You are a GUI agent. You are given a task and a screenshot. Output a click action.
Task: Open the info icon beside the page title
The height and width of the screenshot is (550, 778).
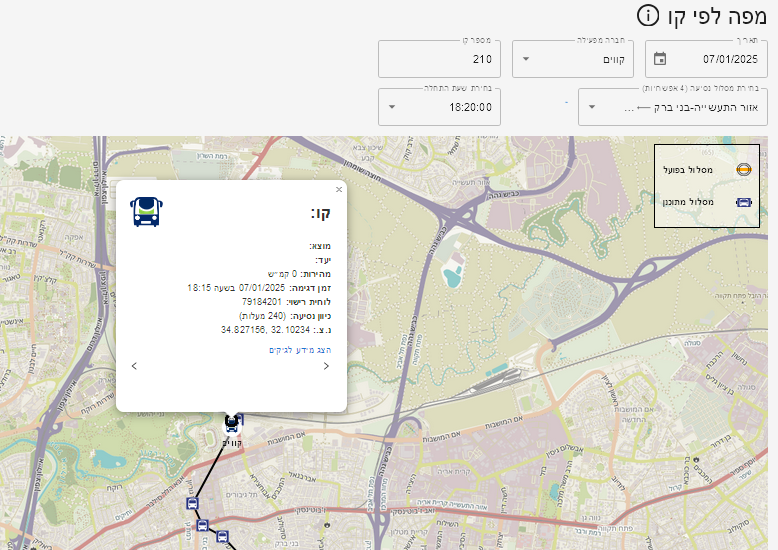pyautogui.click(x=648, y=15)
